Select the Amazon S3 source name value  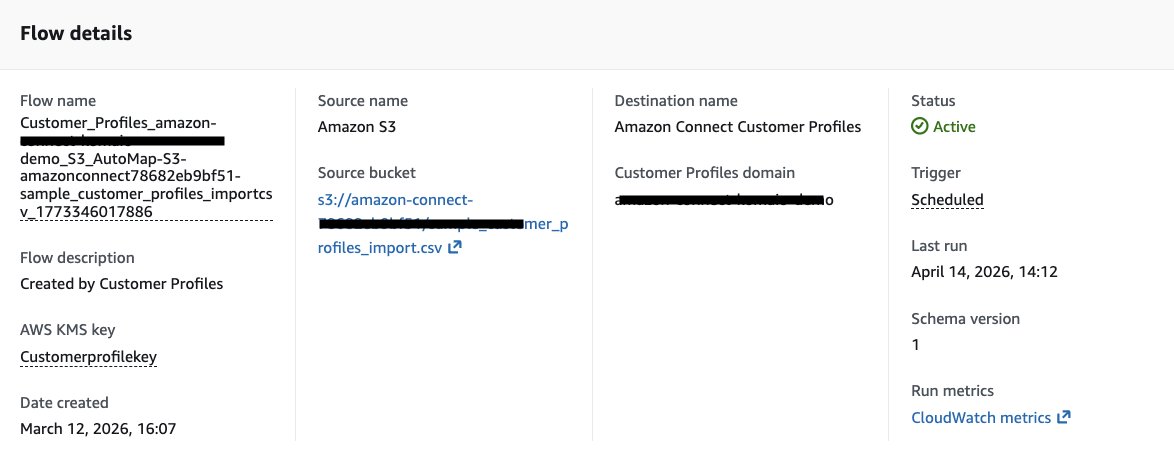(356, 126)
